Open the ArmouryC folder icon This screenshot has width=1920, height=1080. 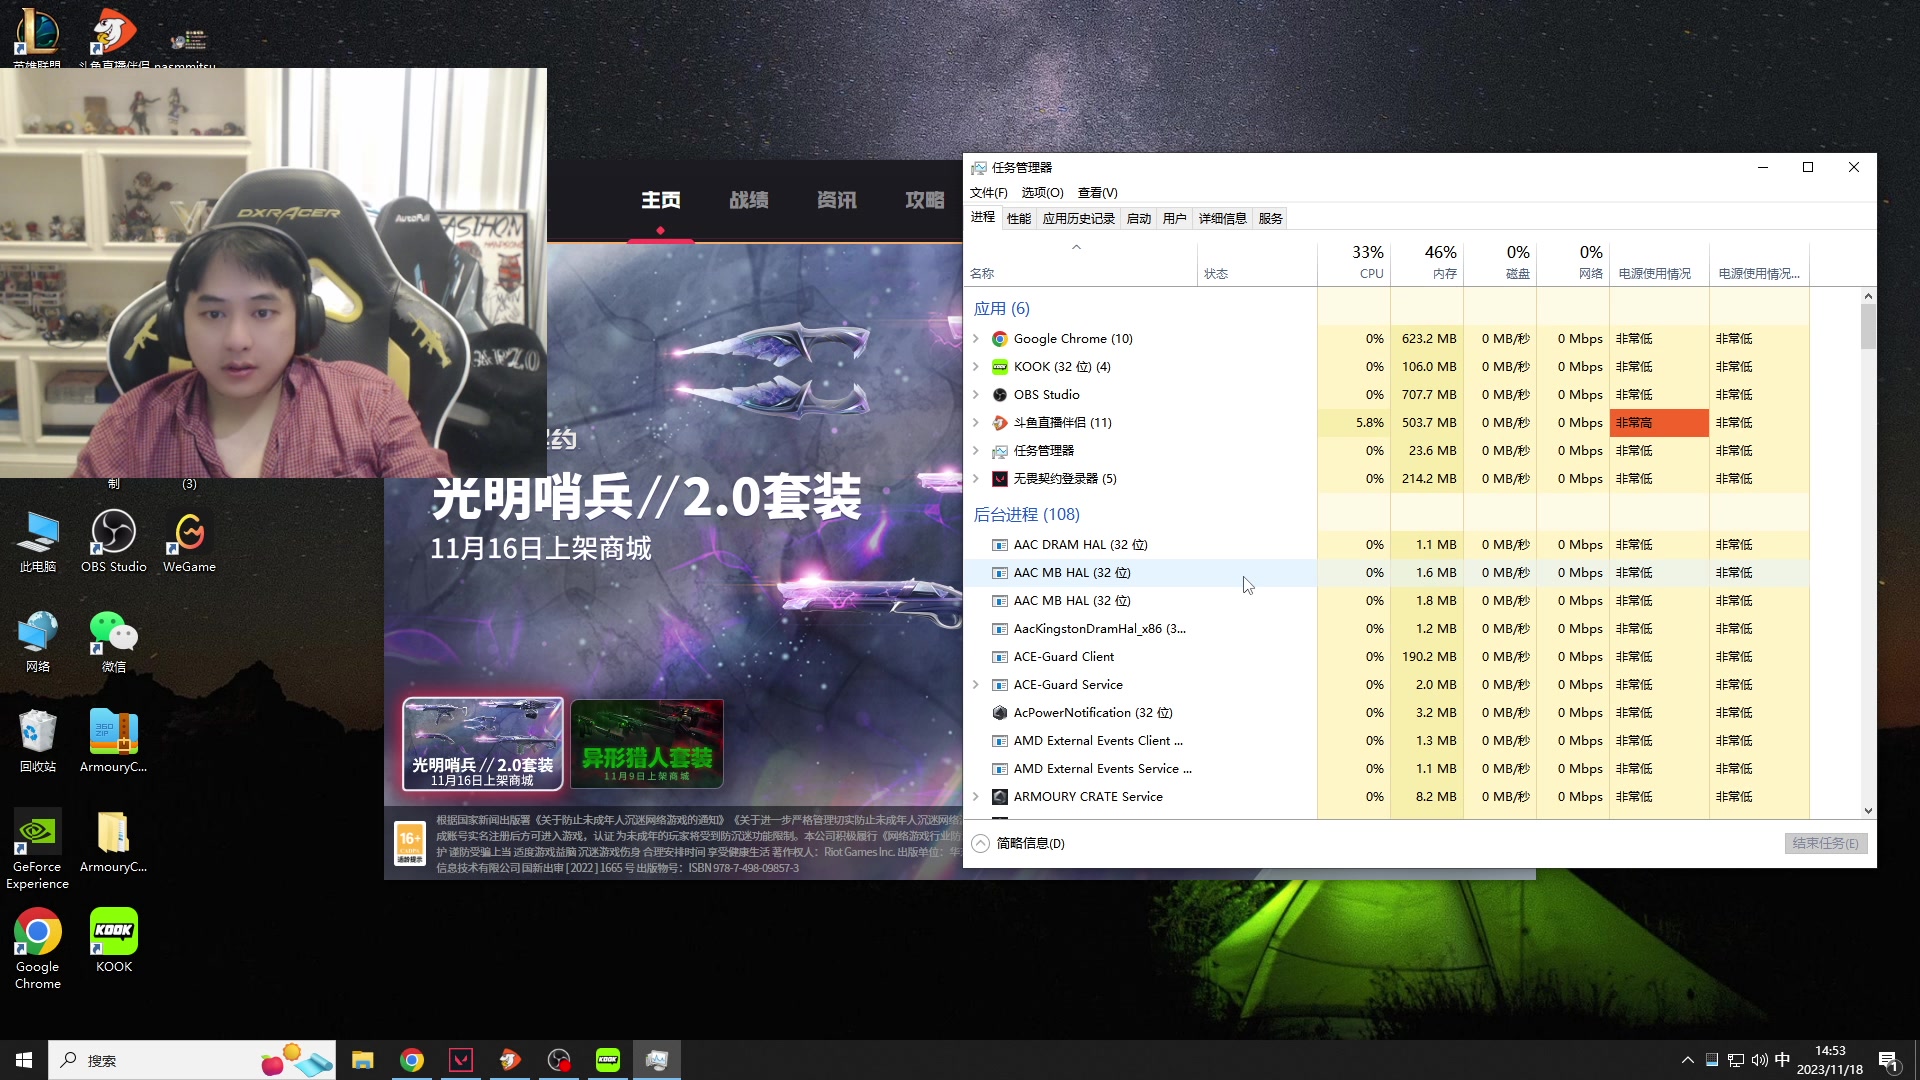click(x=113, y=841)
